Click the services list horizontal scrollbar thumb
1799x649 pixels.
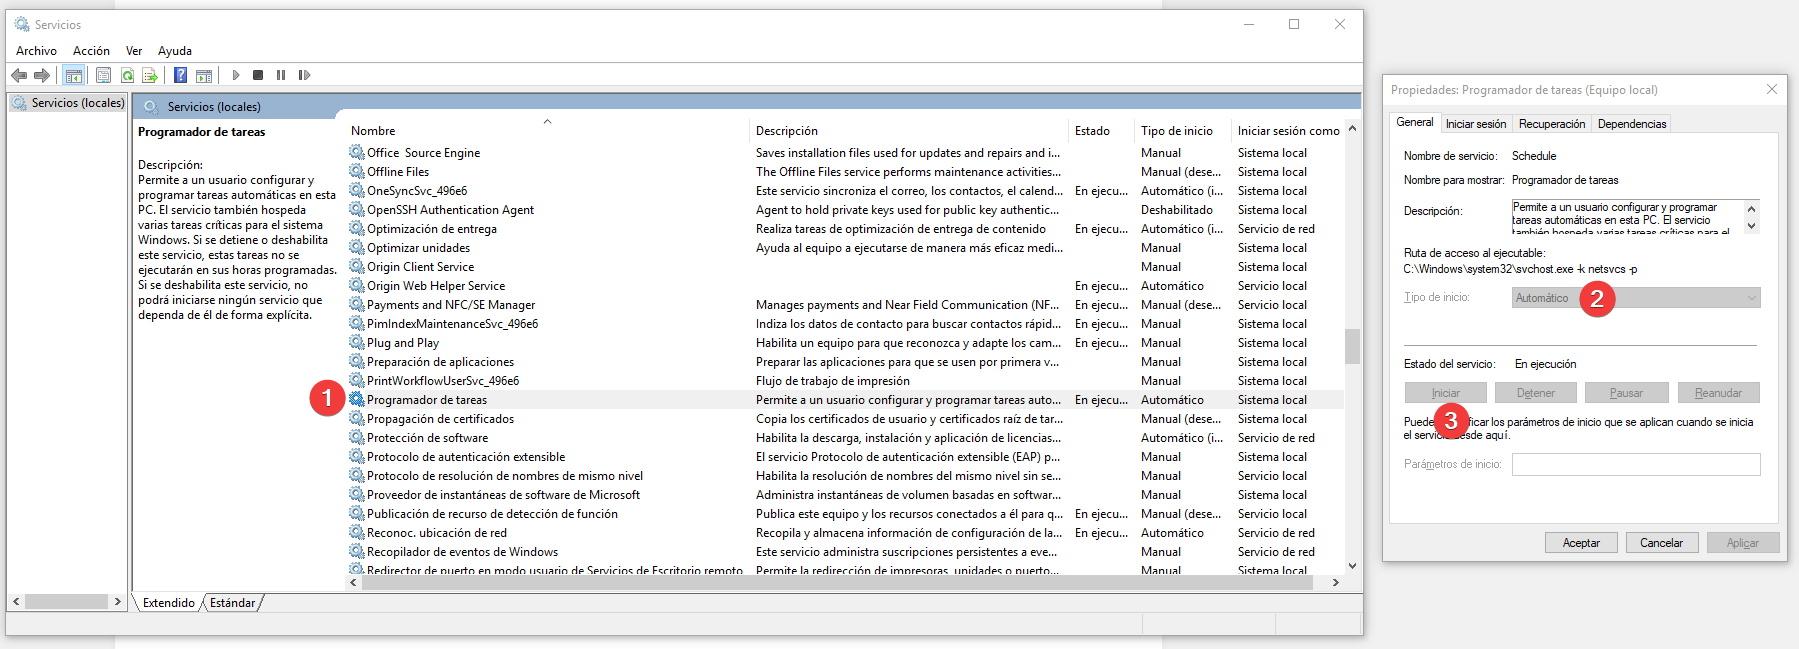[x=836, y=582]
